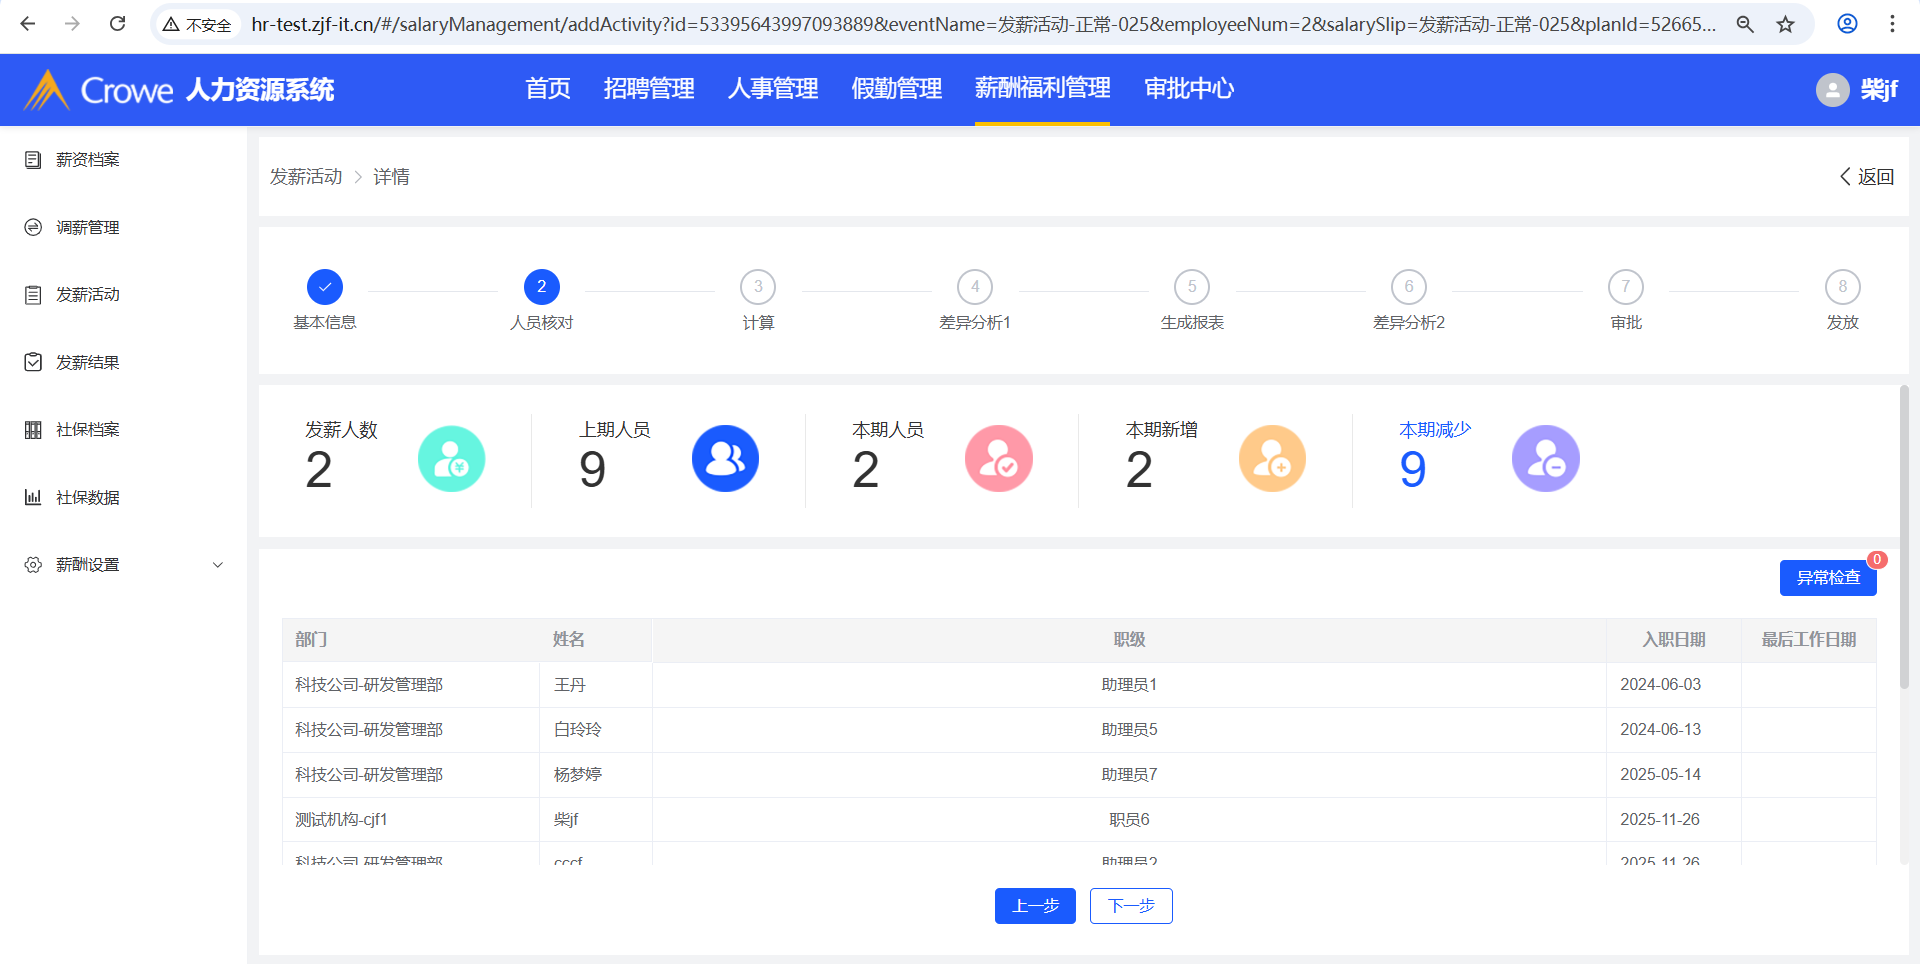
Task: Click the blue 上期人员 group icon
Action: point(725,459)
